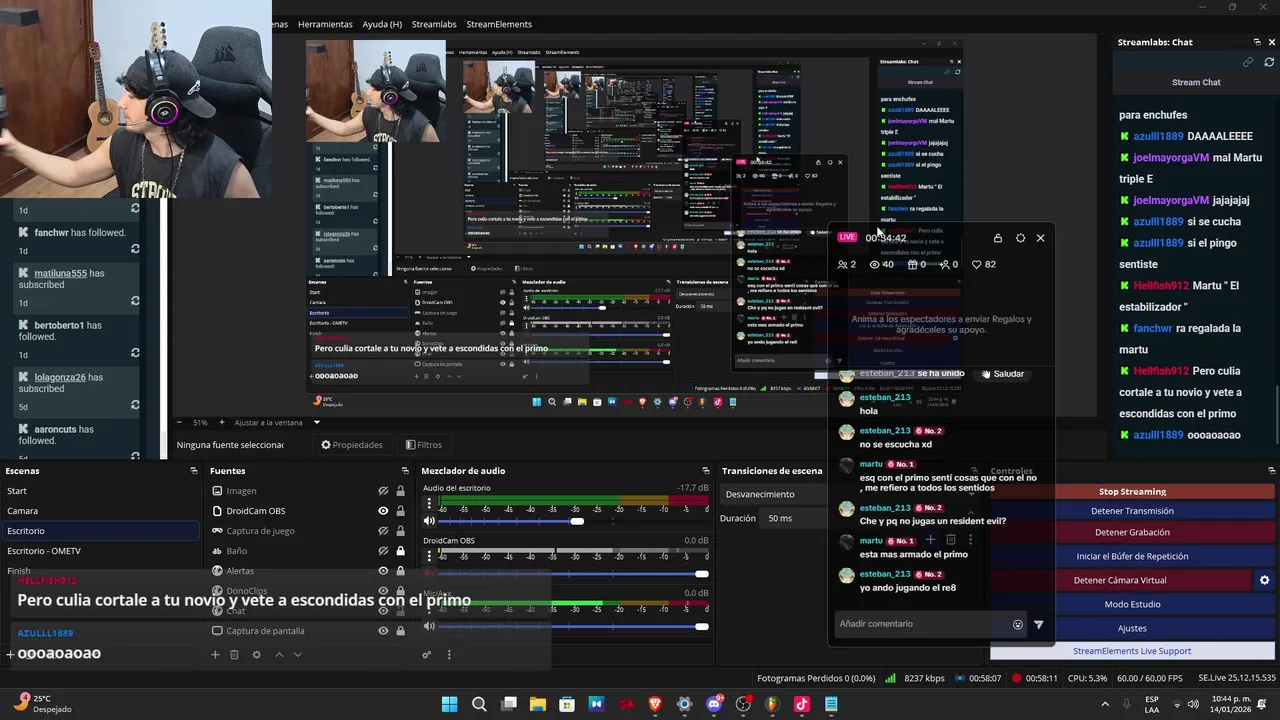Hide the Alertas source
This screenshot has height=720, width=1280.
383,571
